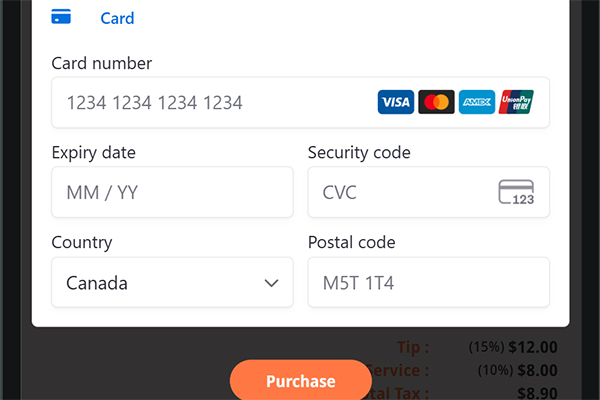Click into the MM / YY expiry field

(x=172, y=192)
